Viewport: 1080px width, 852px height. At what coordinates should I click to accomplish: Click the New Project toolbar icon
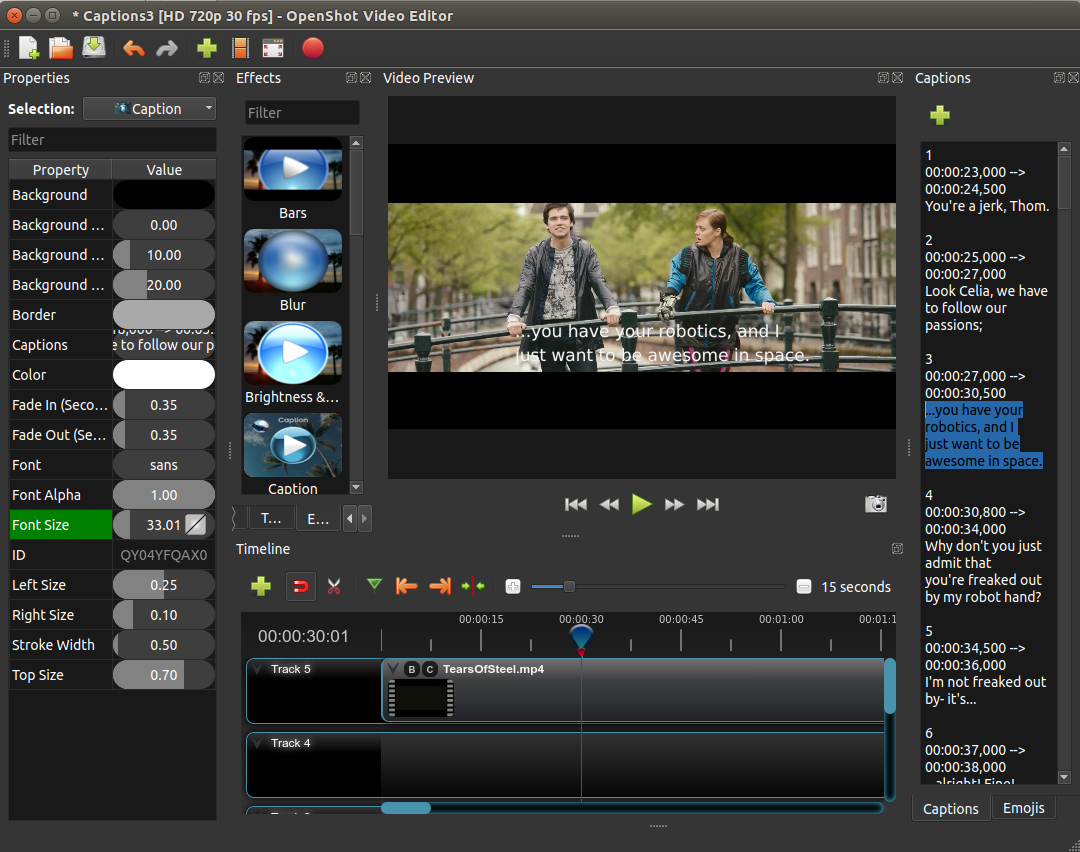coord(28,48)
